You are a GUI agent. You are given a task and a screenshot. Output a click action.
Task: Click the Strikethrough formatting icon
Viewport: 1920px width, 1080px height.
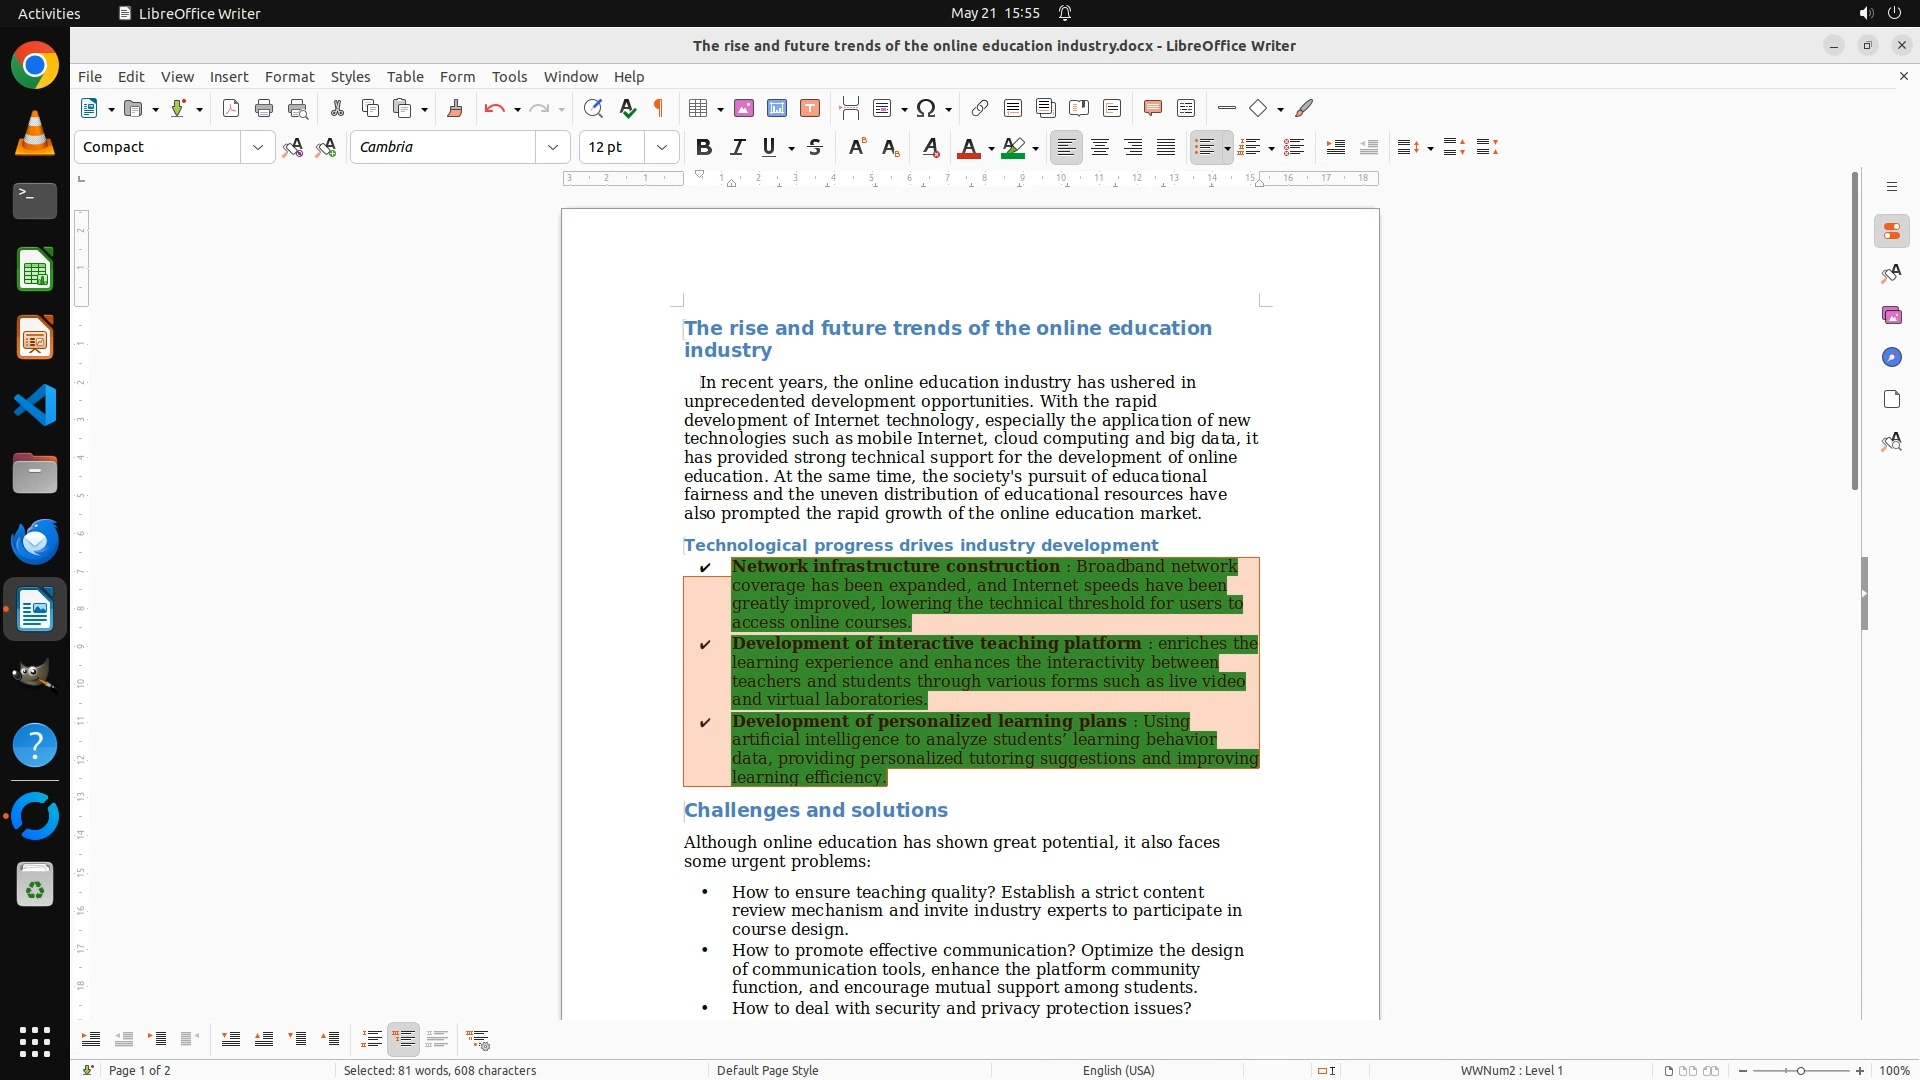pos(815,148)
